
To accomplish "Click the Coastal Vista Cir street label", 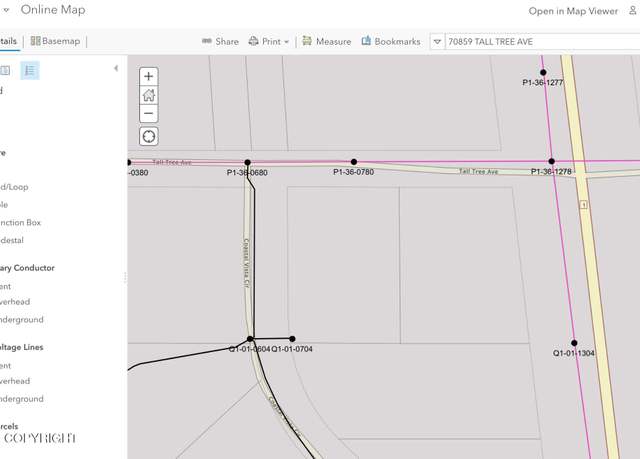I will pos(246,263).
